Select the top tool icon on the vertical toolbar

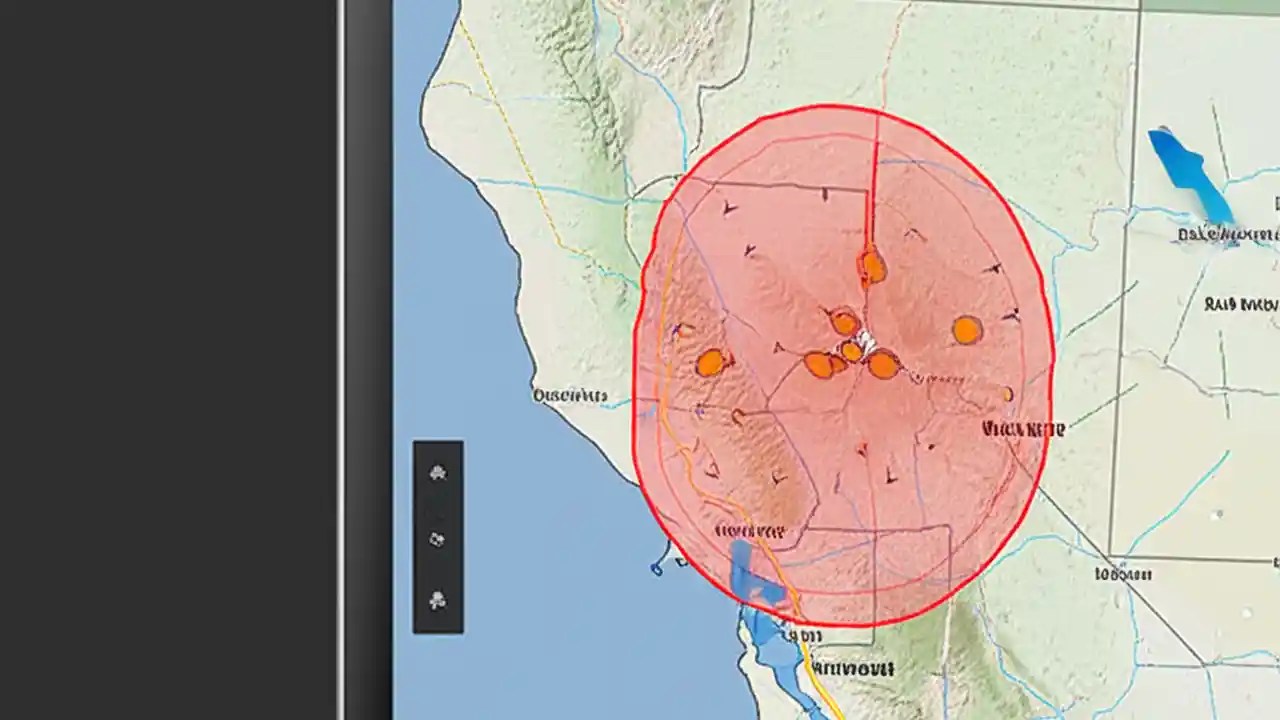[x=438, y=472]
